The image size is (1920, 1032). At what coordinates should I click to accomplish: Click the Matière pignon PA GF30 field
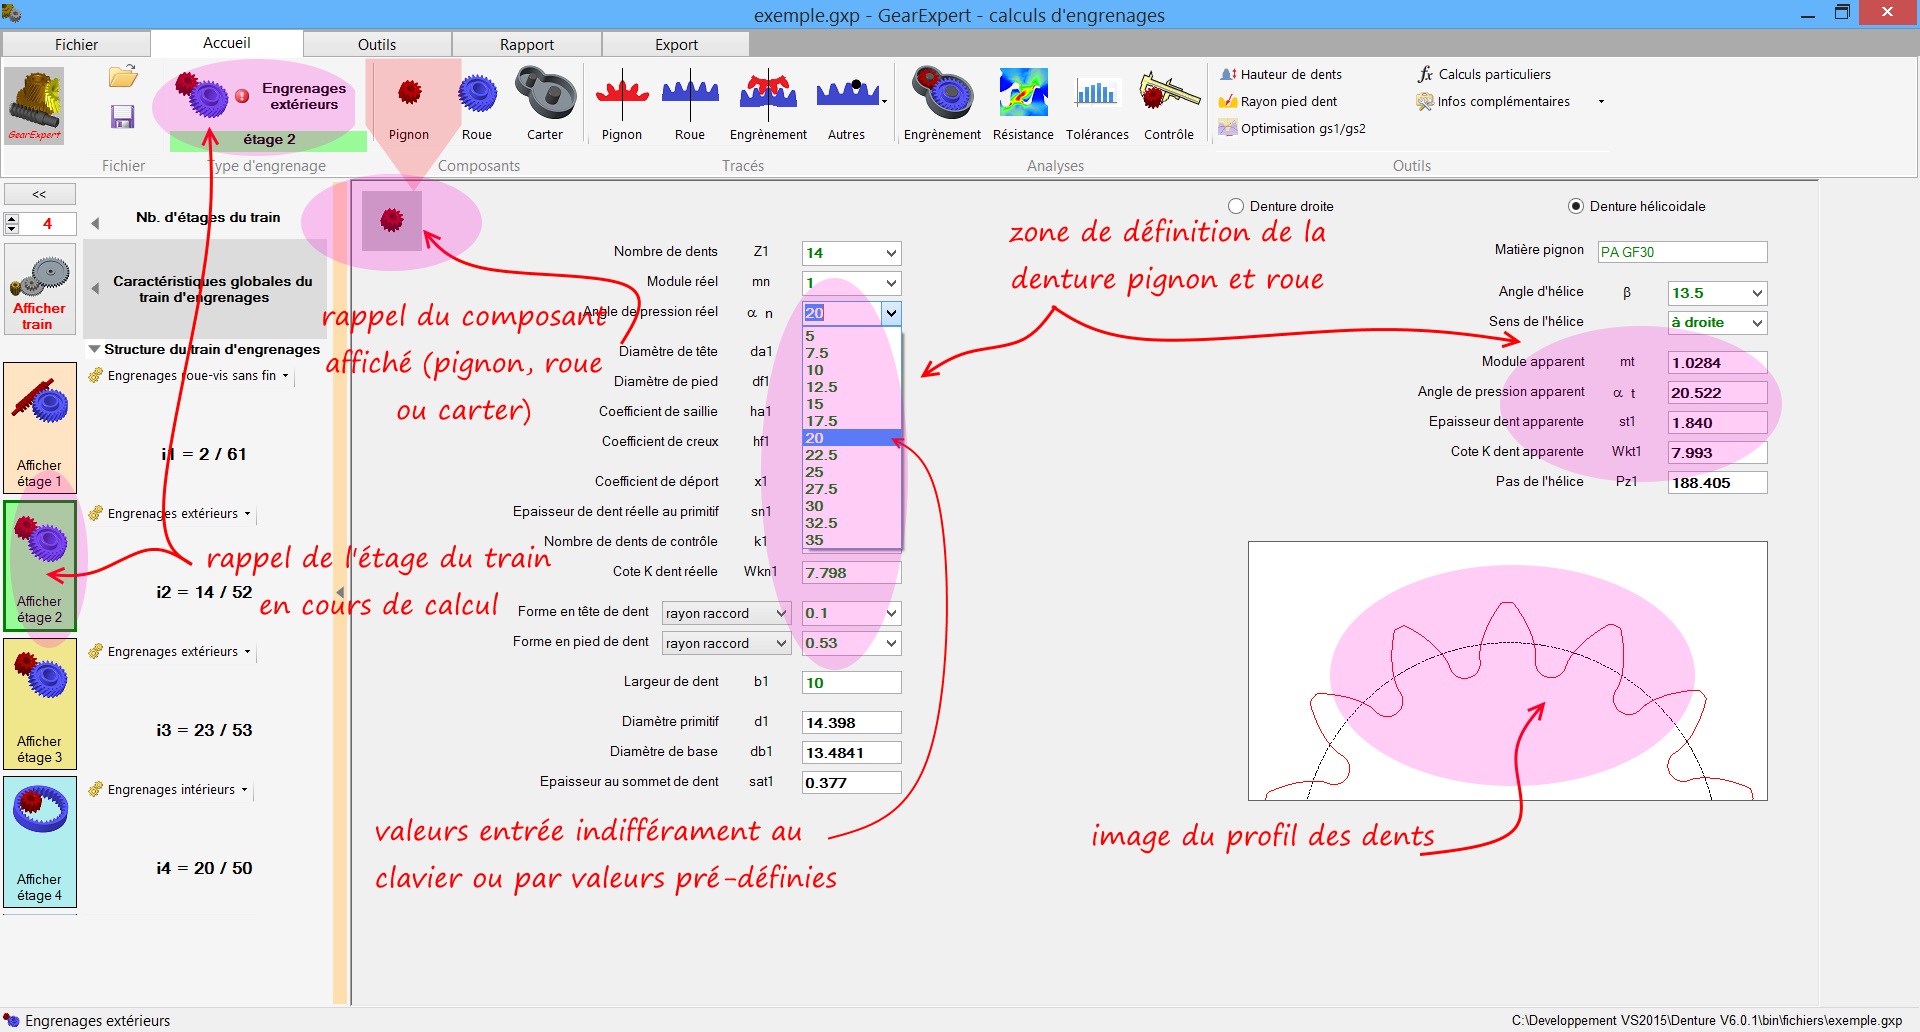click(1682, 252)
